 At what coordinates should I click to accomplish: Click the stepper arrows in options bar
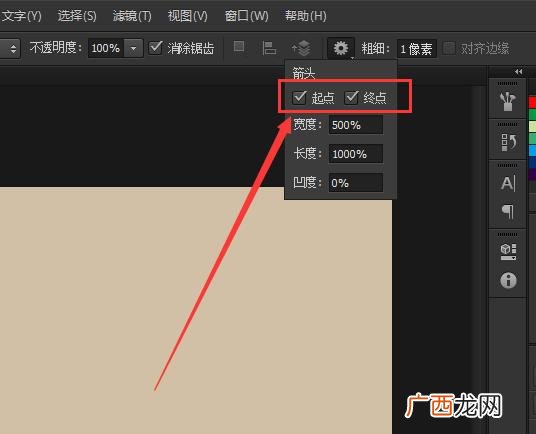[13, 49]
